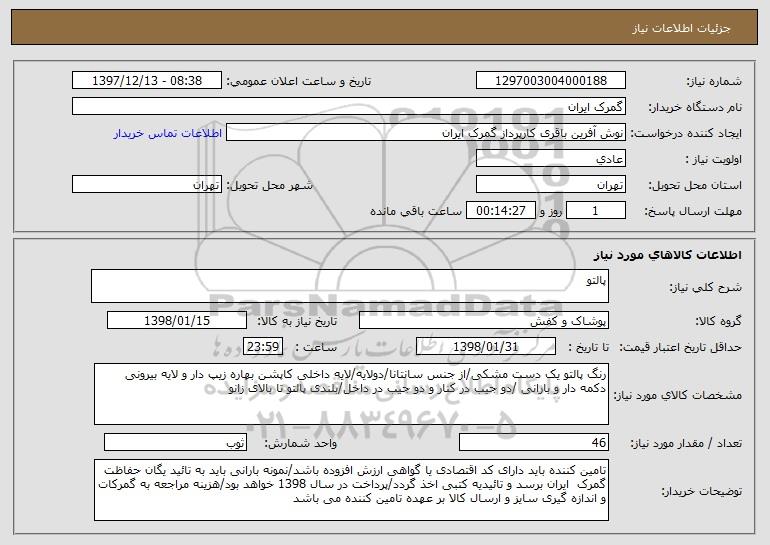
Task: Select the price validity date field 1398/01/31
Action: click(486, 347)
